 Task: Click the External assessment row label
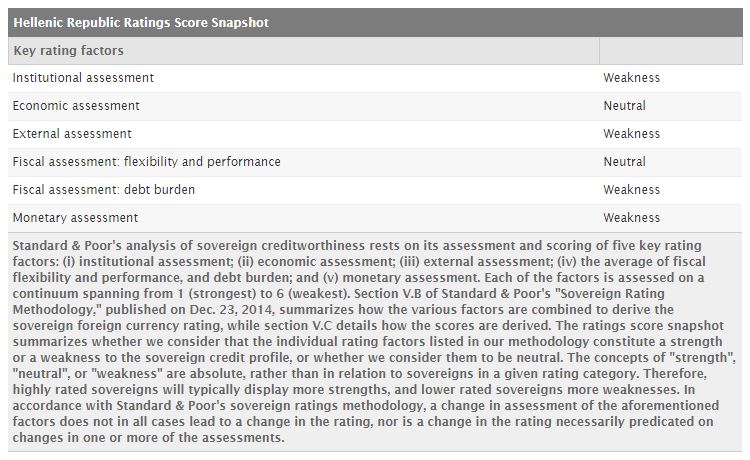72,134
